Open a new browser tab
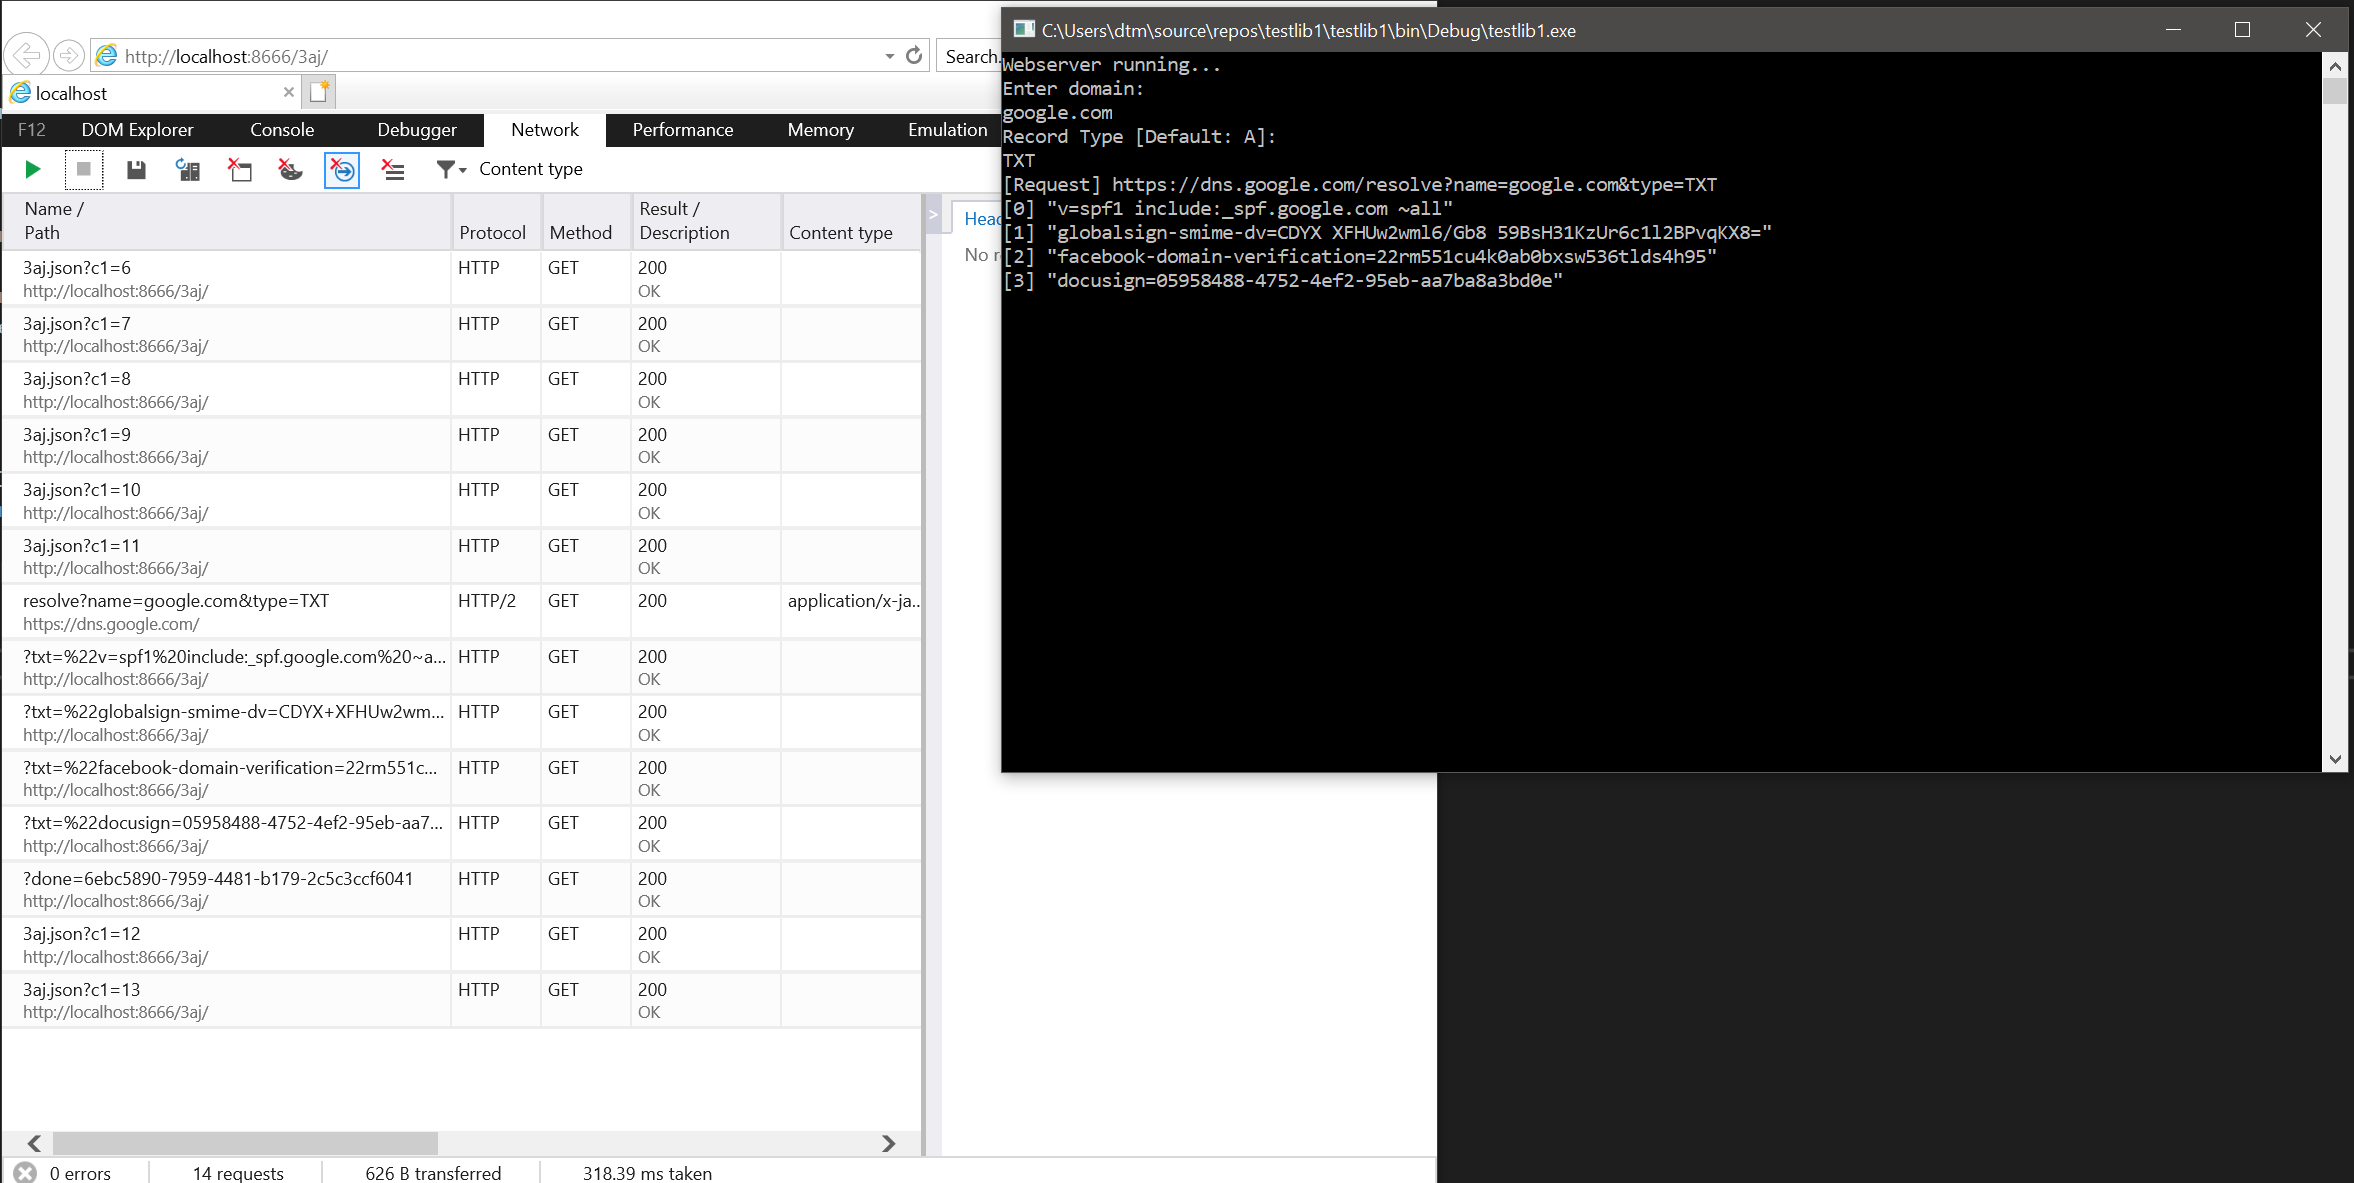Screen dimensions: 2354x1183 [319, 92]
